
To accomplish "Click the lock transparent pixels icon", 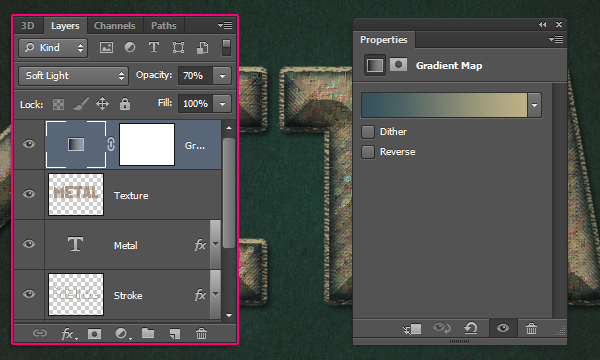I will pos(58,104).
